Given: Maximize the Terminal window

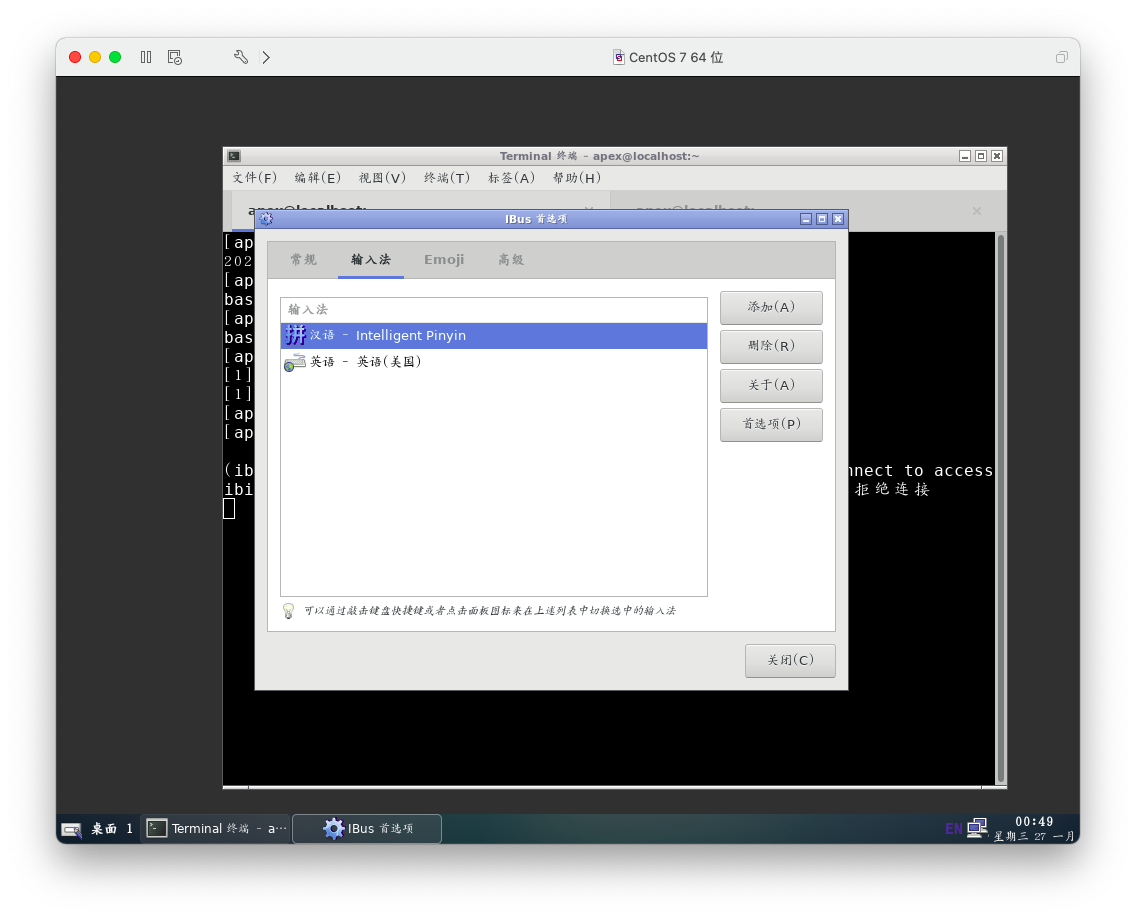Looking at the screenshot, I should [980, 156].
